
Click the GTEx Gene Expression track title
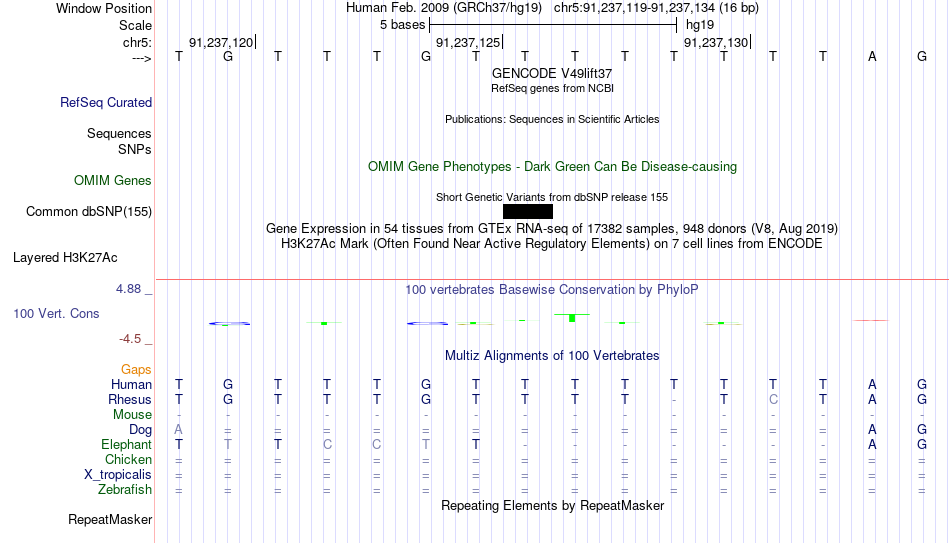pos(552,228)
